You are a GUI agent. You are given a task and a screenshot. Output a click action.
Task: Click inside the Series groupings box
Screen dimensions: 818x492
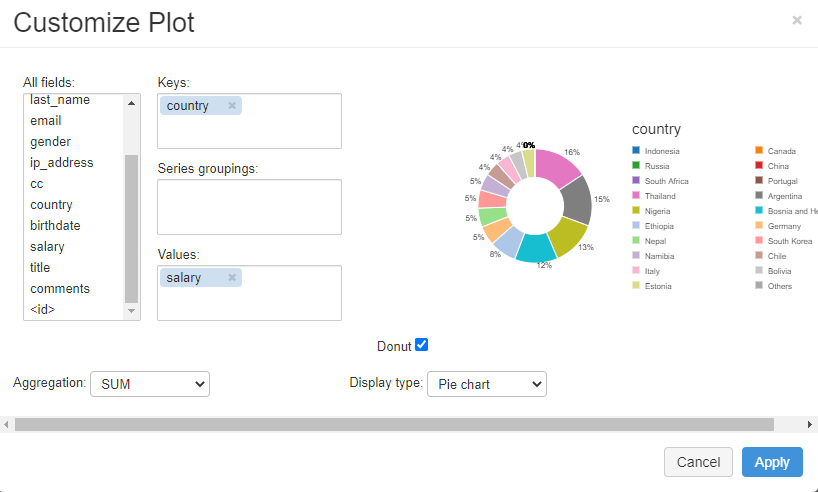point(249,207)
